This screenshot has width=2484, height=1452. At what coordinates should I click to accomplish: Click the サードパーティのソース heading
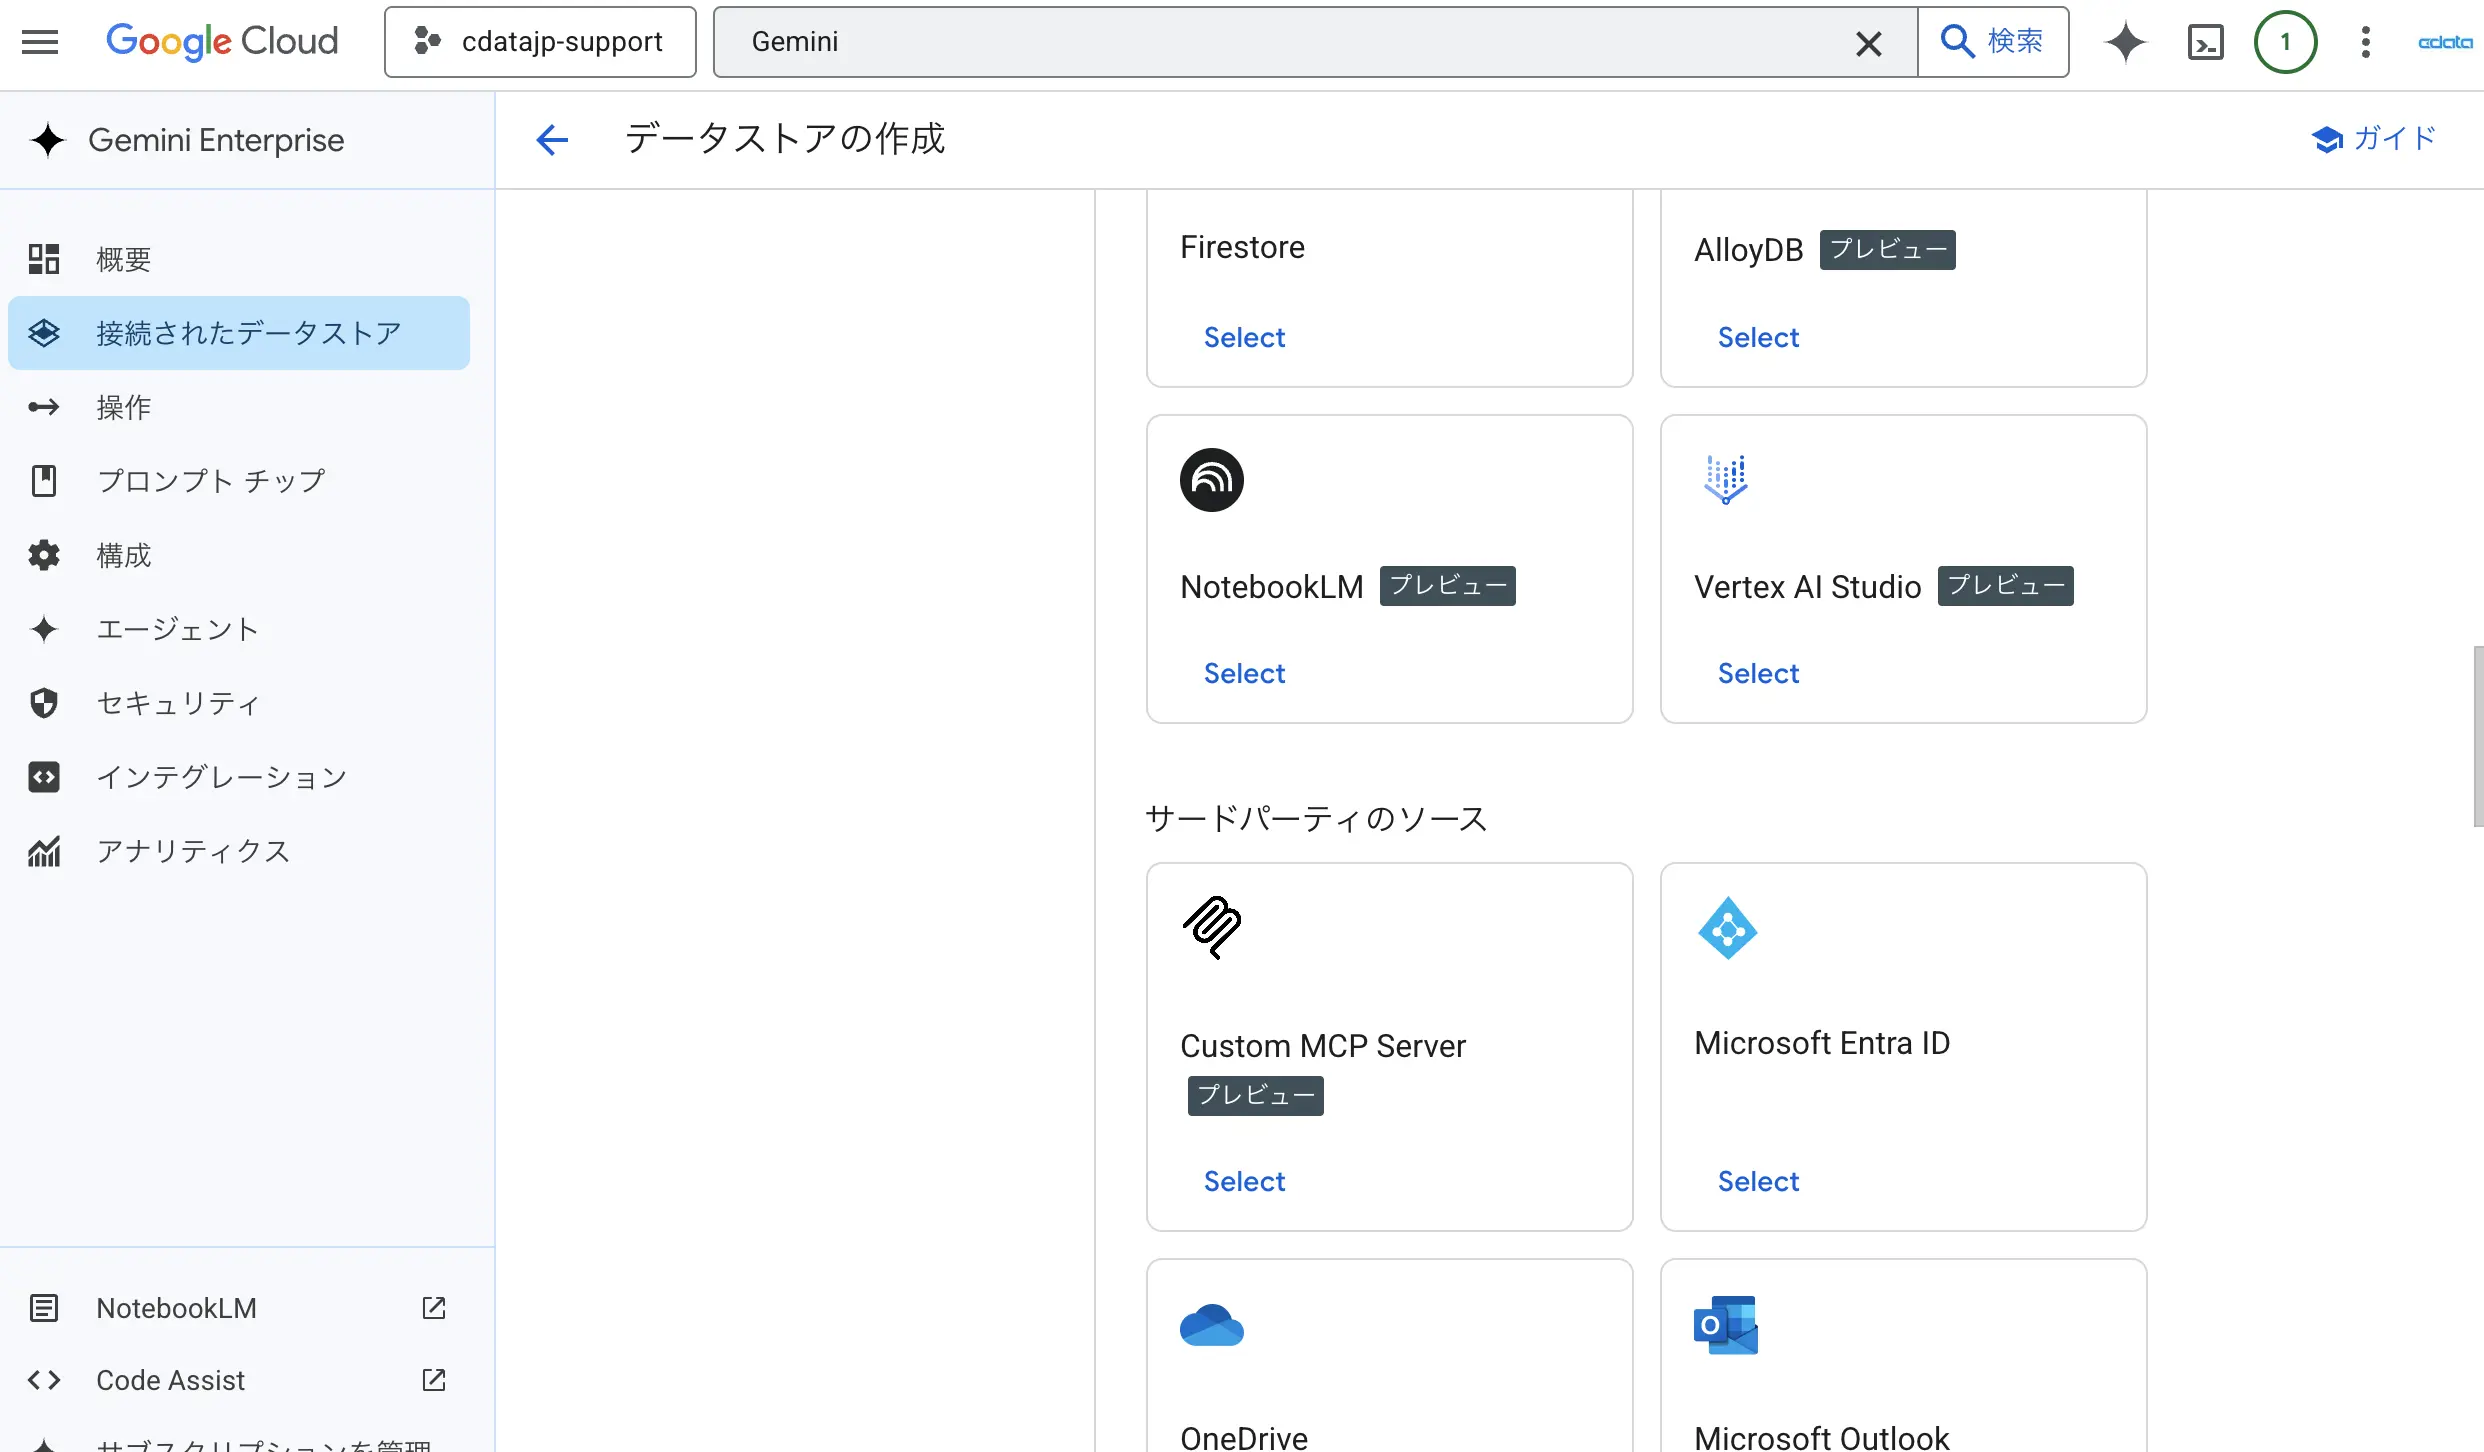coord(1316,818)
